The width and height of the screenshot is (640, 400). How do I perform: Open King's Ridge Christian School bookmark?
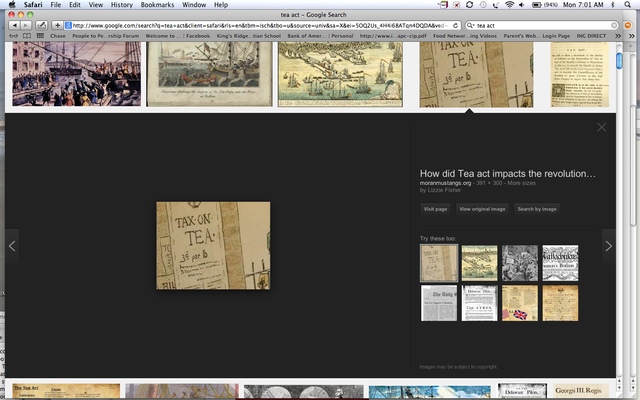(249, 36)
